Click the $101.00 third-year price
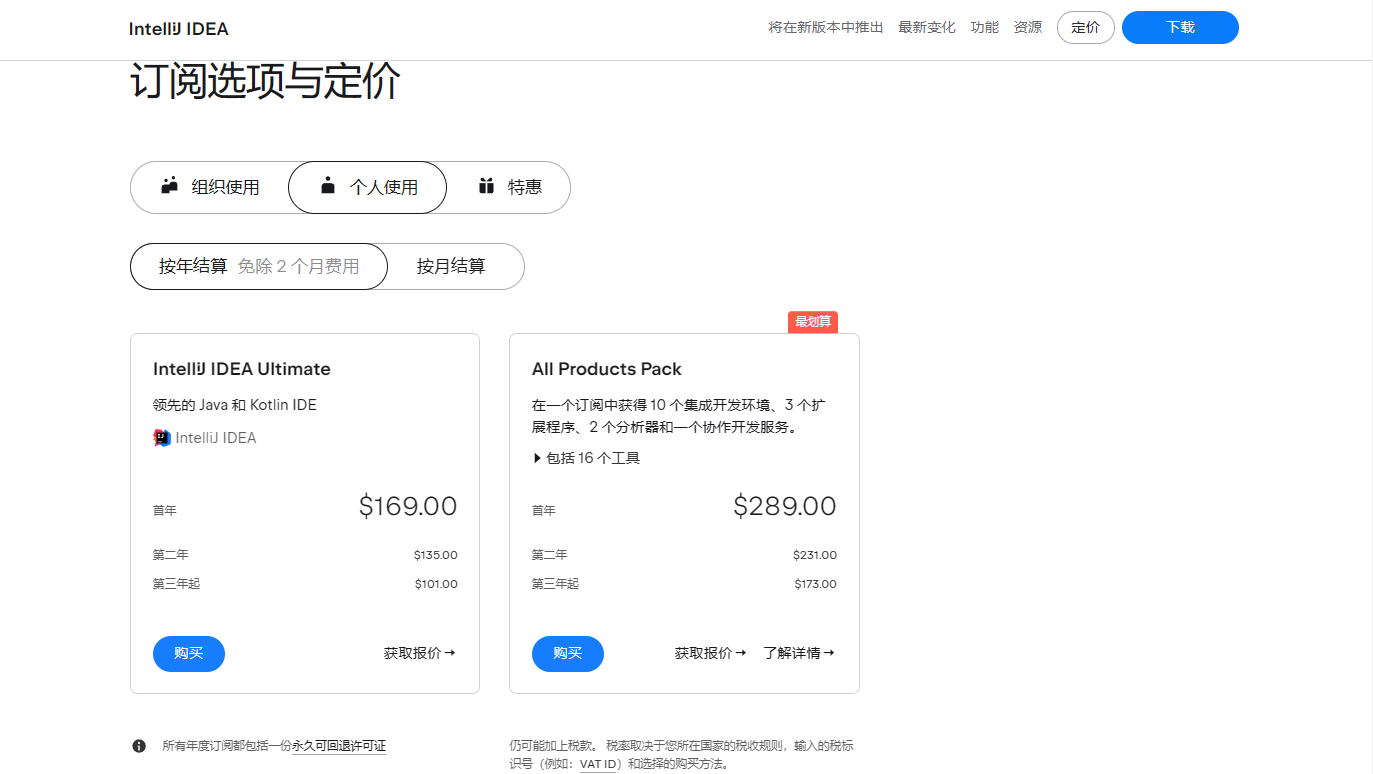Viewport: 1373px width, 774px height. coord(436,584)
